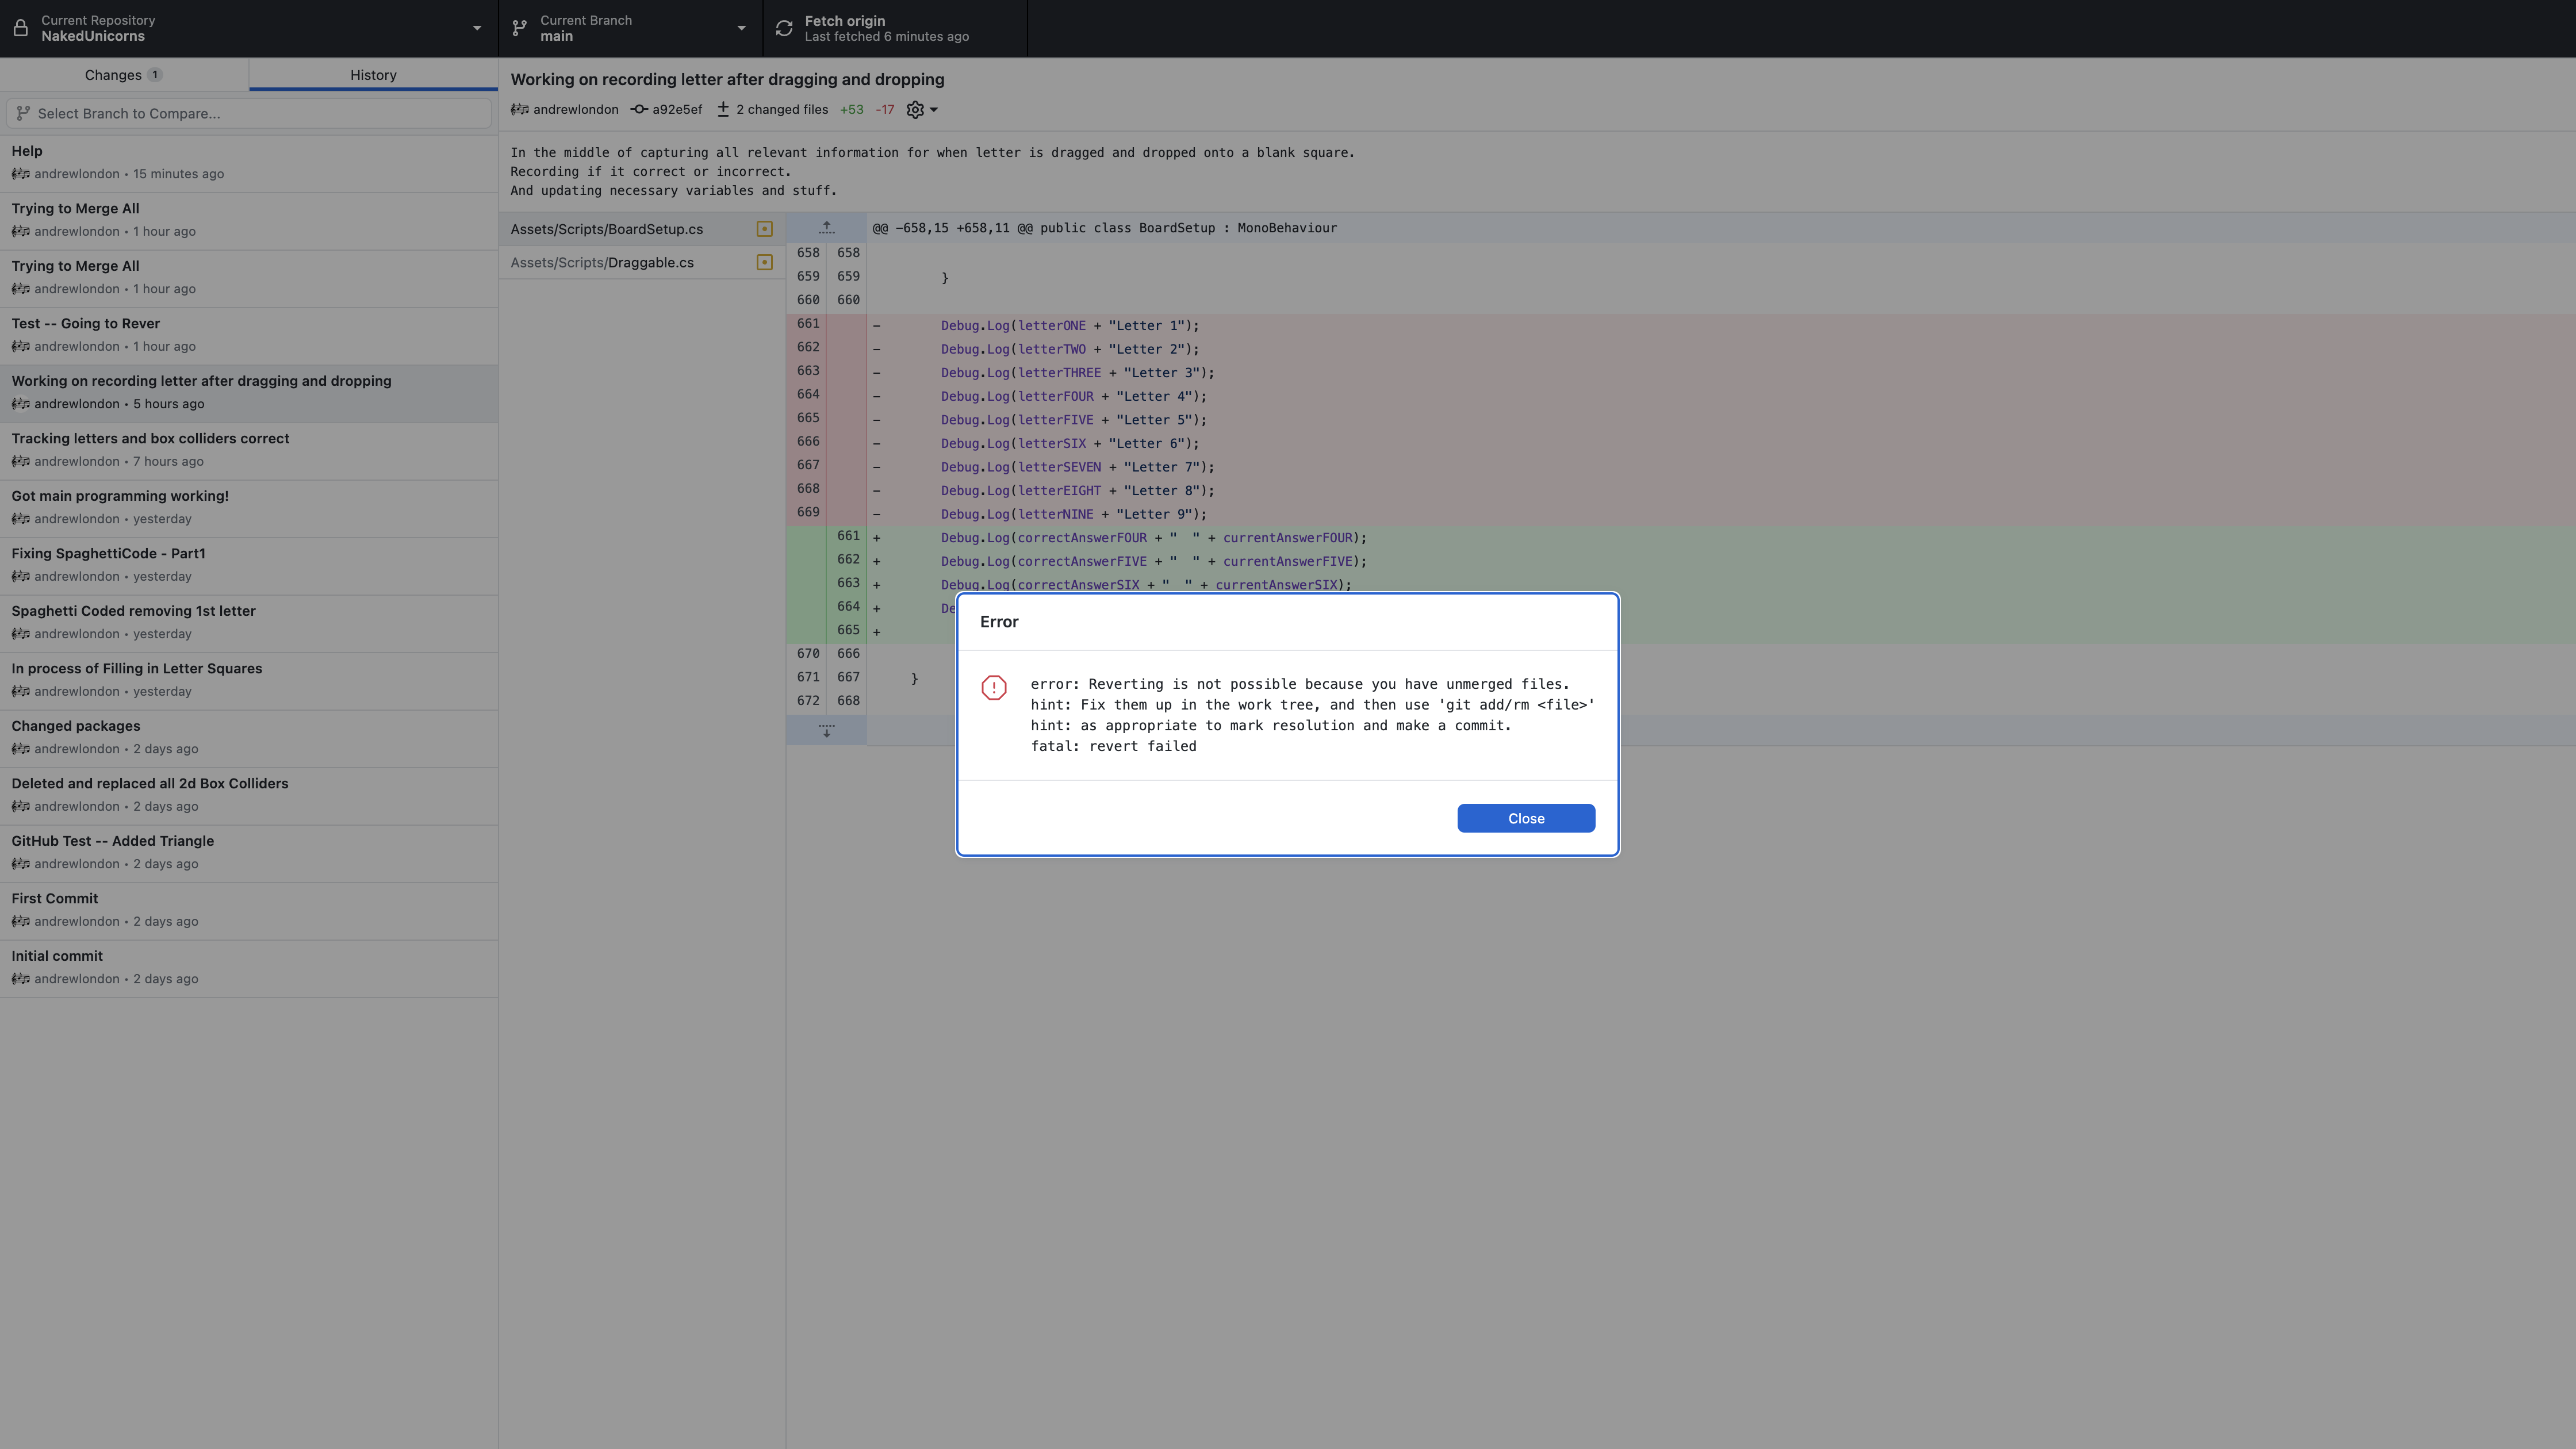Viewport: 2576px width, 1449px height.
Task: Open the diff options gear icon
Action: tap(913, 110)
